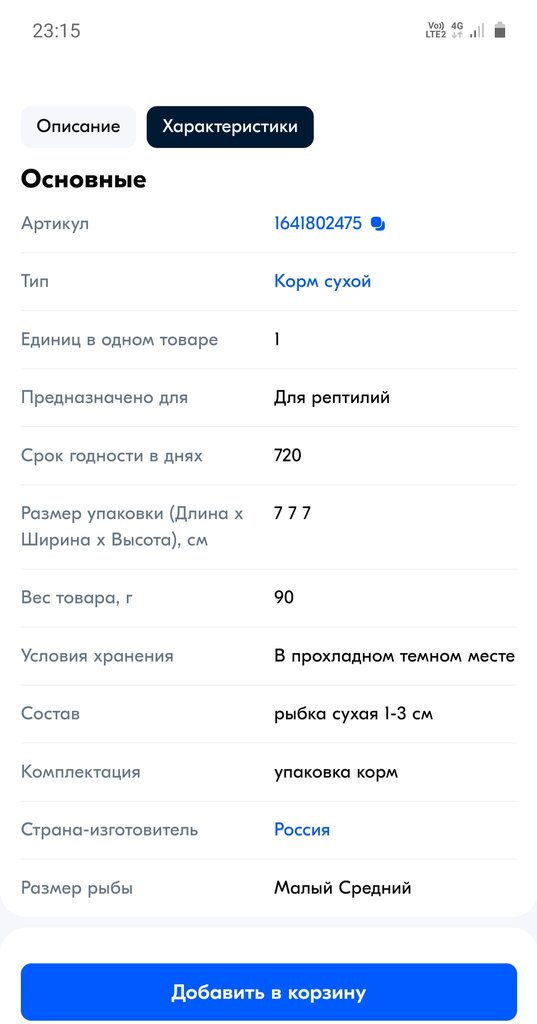Follow the Россия country link
The width and height of the screenshot is (537, 1024).
(302, 830)
